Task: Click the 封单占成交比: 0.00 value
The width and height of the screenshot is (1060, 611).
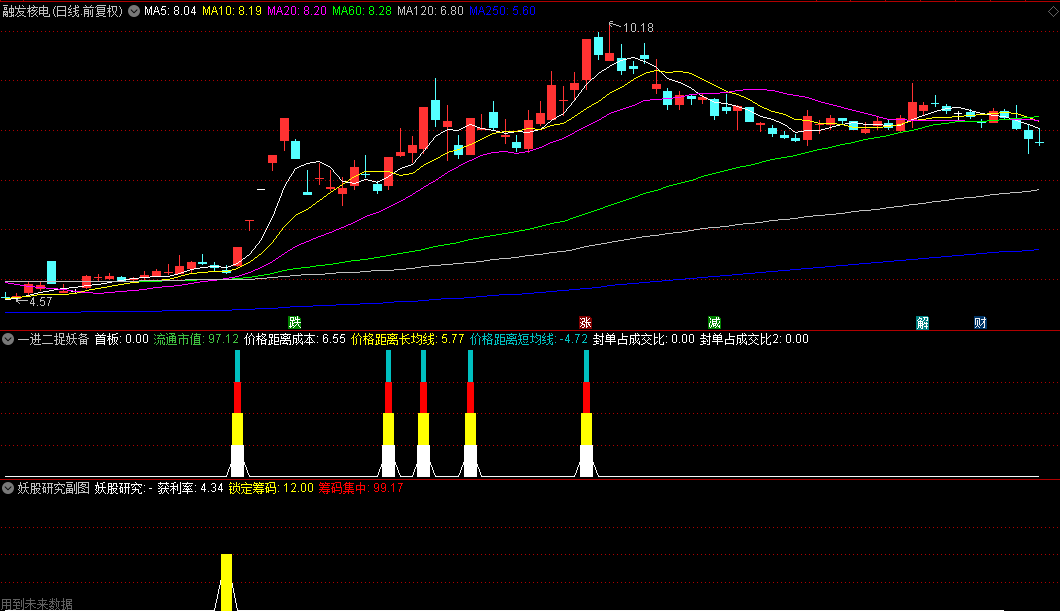Action: point(644,339)
